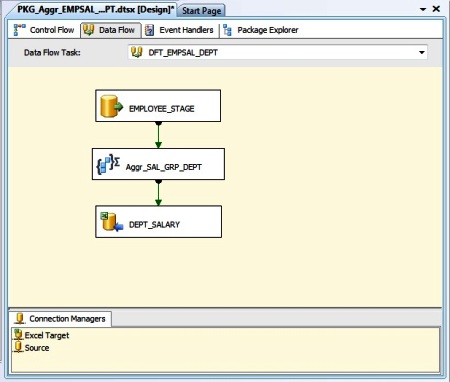Select the DEPT_SALARY destination label
Viewport: 450px width, 382px height.
[154, 225]
